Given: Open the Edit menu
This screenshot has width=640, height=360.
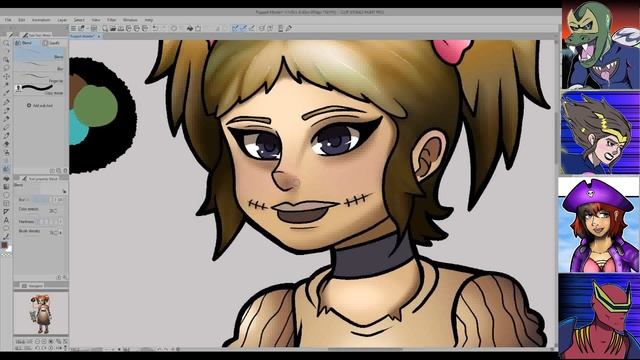Looking at the screenshot, I should (22, 20).
